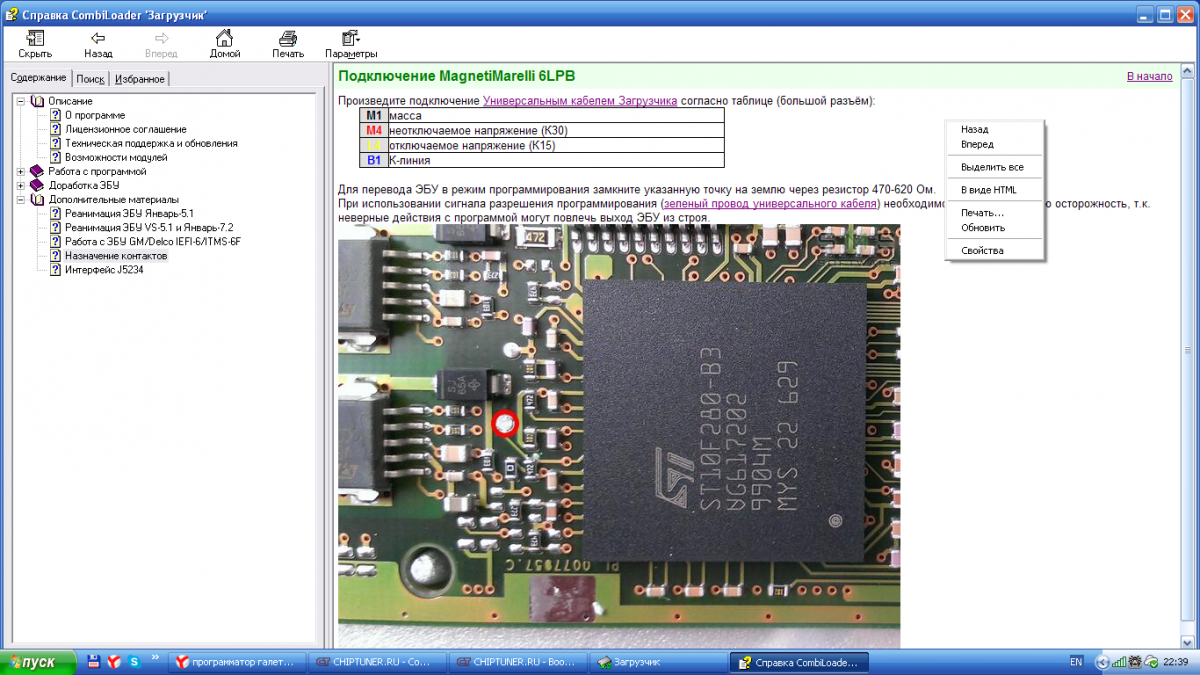Choose Вперед in context menu

pyautogui.click(x=977, y=144)
